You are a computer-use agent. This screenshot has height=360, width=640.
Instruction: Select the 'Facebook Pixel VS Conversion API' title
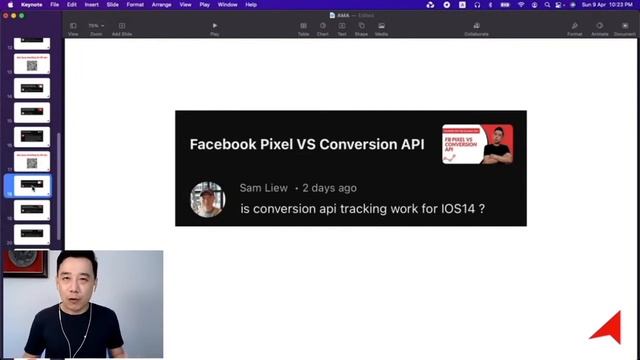(307, 144)
